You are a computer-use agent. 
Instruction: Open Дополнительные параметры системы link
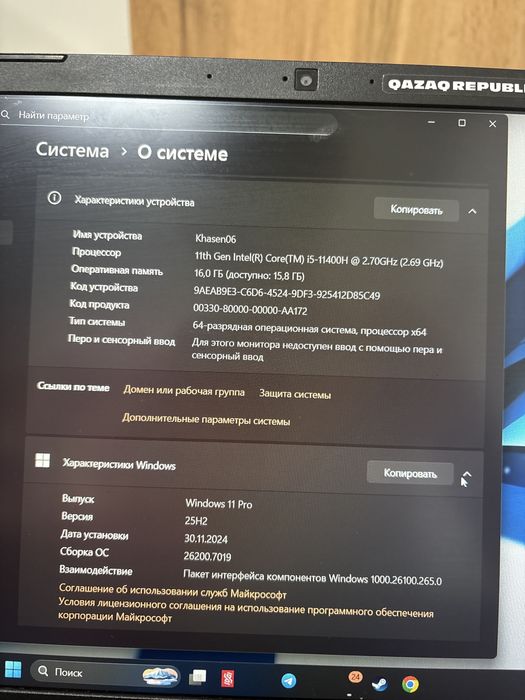click(x=206, y=420)
